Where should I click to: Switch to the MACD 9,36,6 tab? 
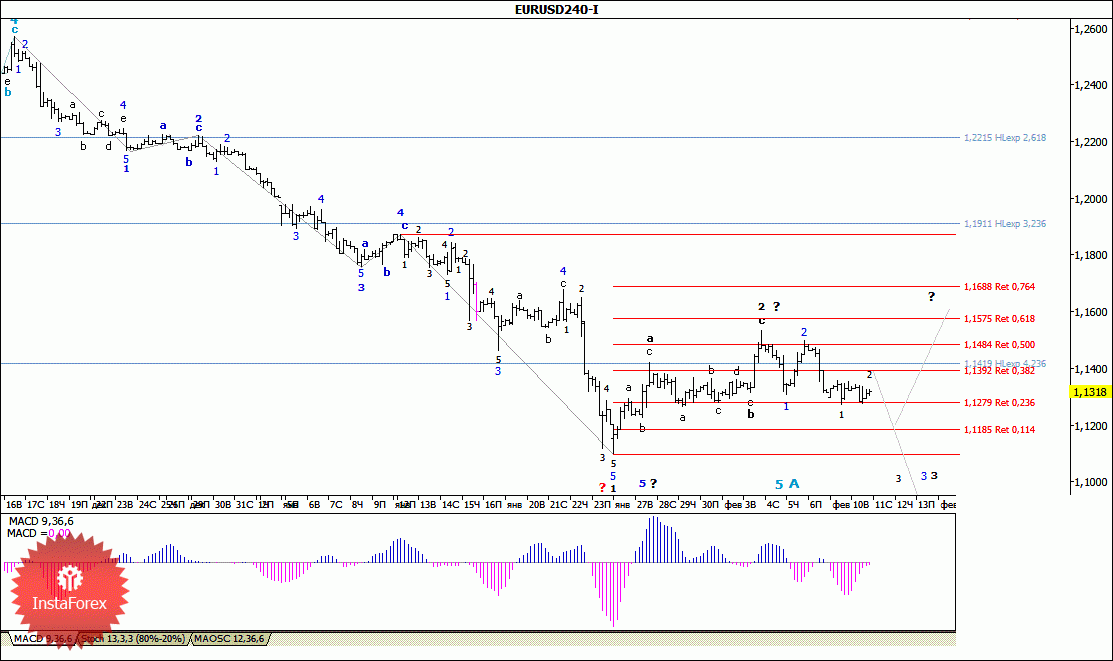click(43, 638)
